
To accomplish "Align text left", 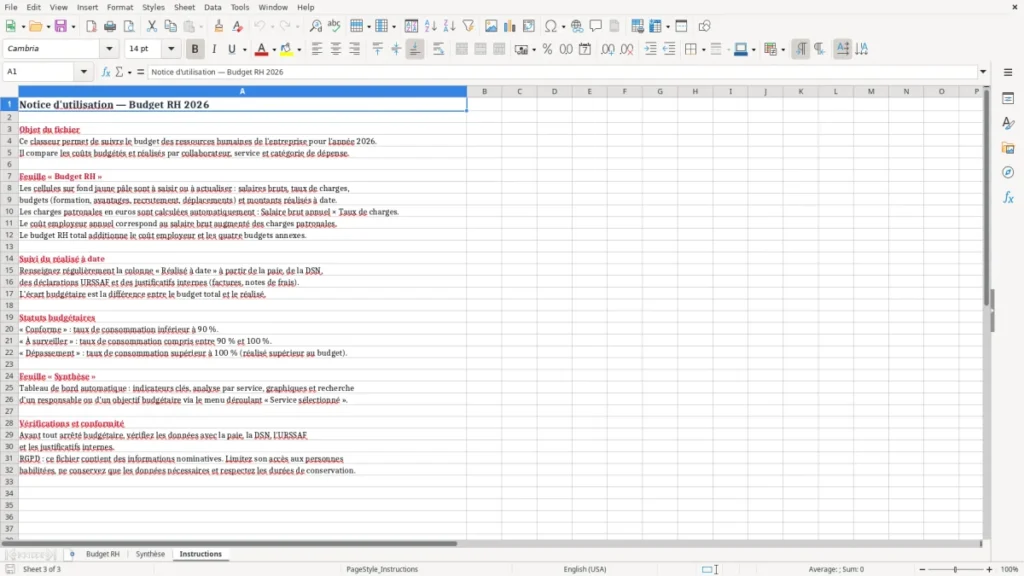I will point(317,49).
